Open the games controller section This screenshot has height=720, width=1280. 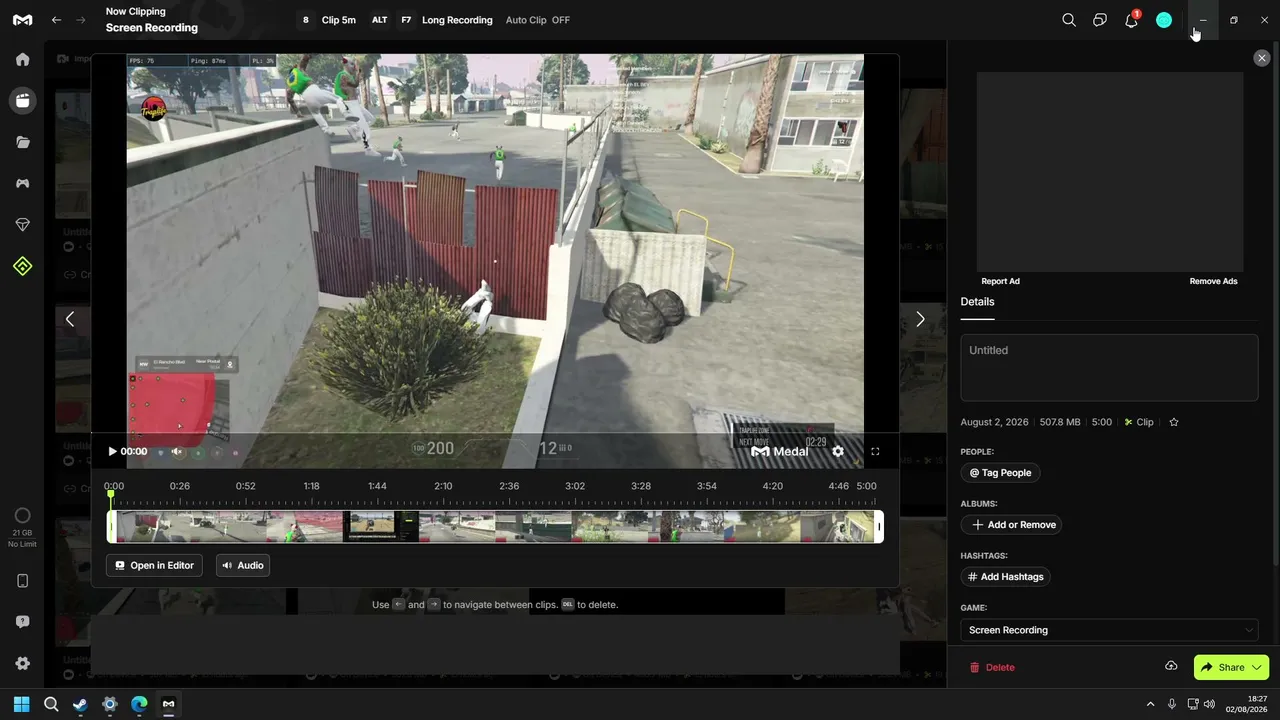point(22,184)
